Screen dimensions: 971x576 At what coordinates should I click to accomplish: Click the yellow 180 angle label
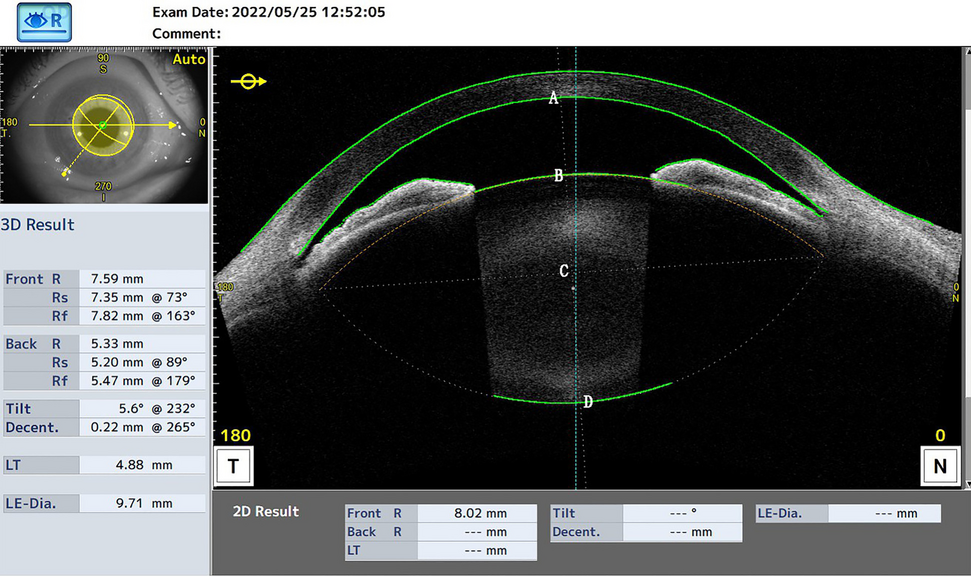pyautogui.click(x=236, y=435)
